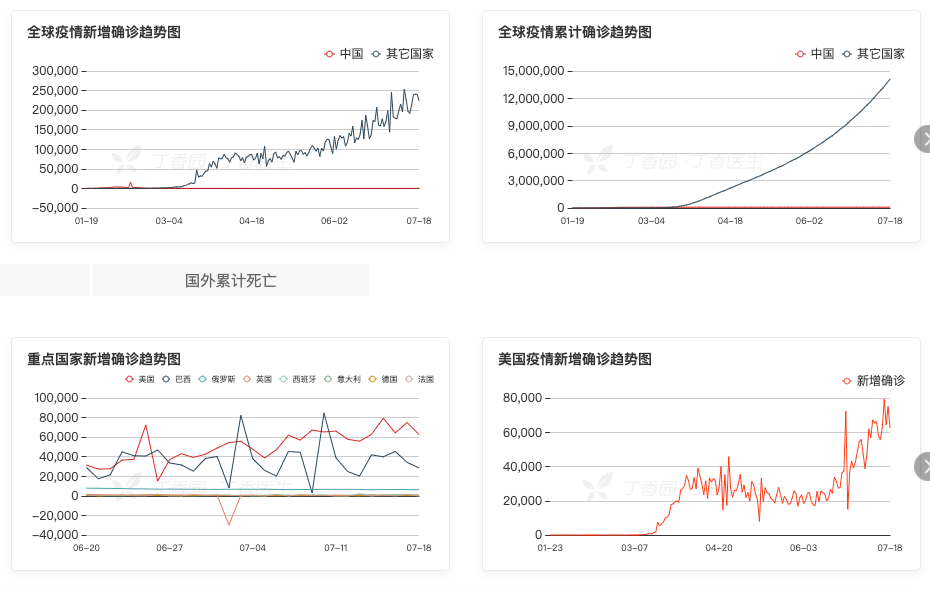Click the 6,000,000 axis label
The width and height of the screenshot is (930, 590).
click(x=536, y=154)
